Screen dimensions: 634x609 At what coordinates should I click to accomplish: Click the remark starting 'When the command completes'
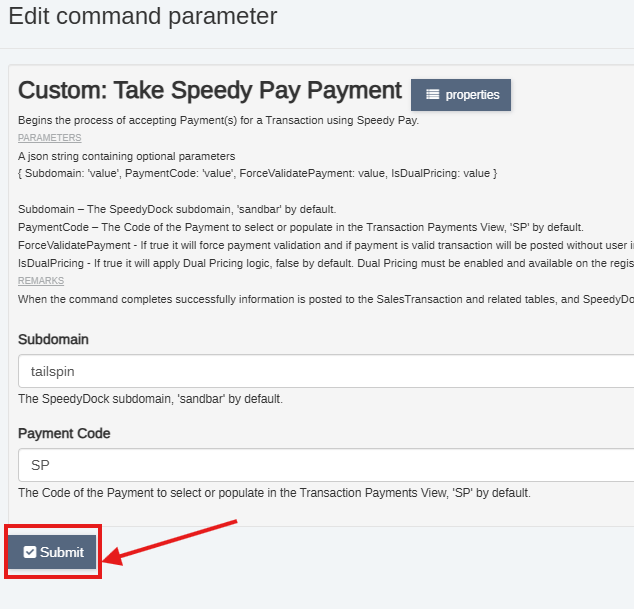tap(326, 299)
